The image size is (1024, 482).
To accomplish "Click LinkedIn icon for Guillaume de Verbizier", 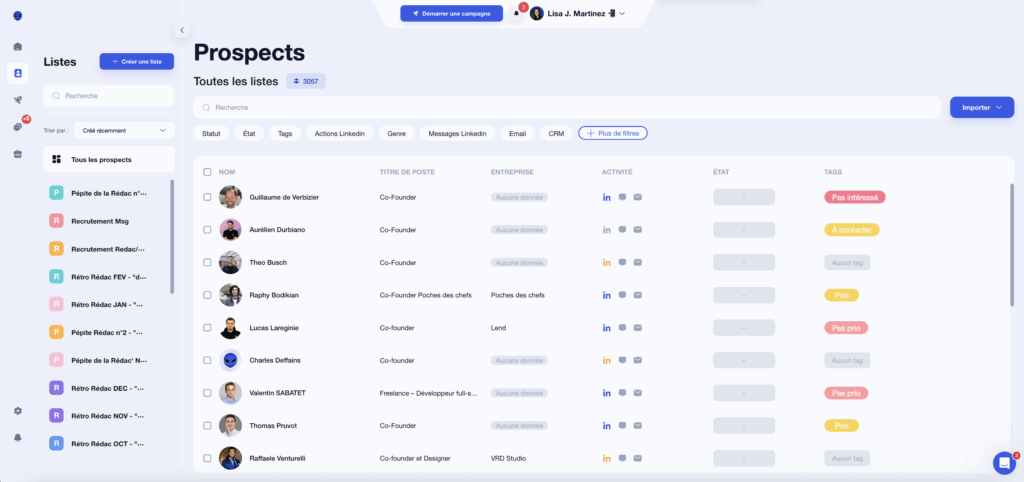I will [x=606, y=197].
